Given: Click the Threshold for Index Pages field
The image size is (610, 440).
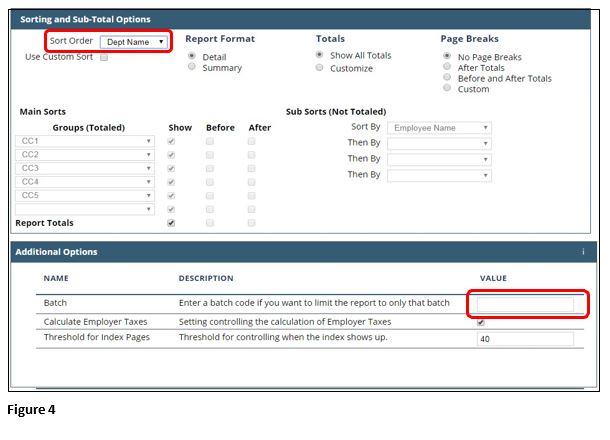Looking at the screenshot, I should coord(525,339).
